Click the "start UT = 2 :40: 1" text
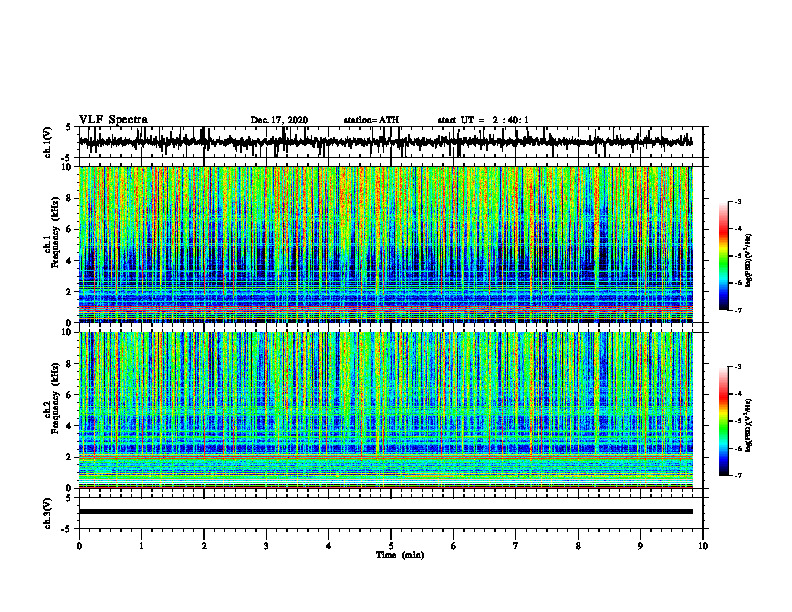The image size is (792, 612). click(483, 120)
